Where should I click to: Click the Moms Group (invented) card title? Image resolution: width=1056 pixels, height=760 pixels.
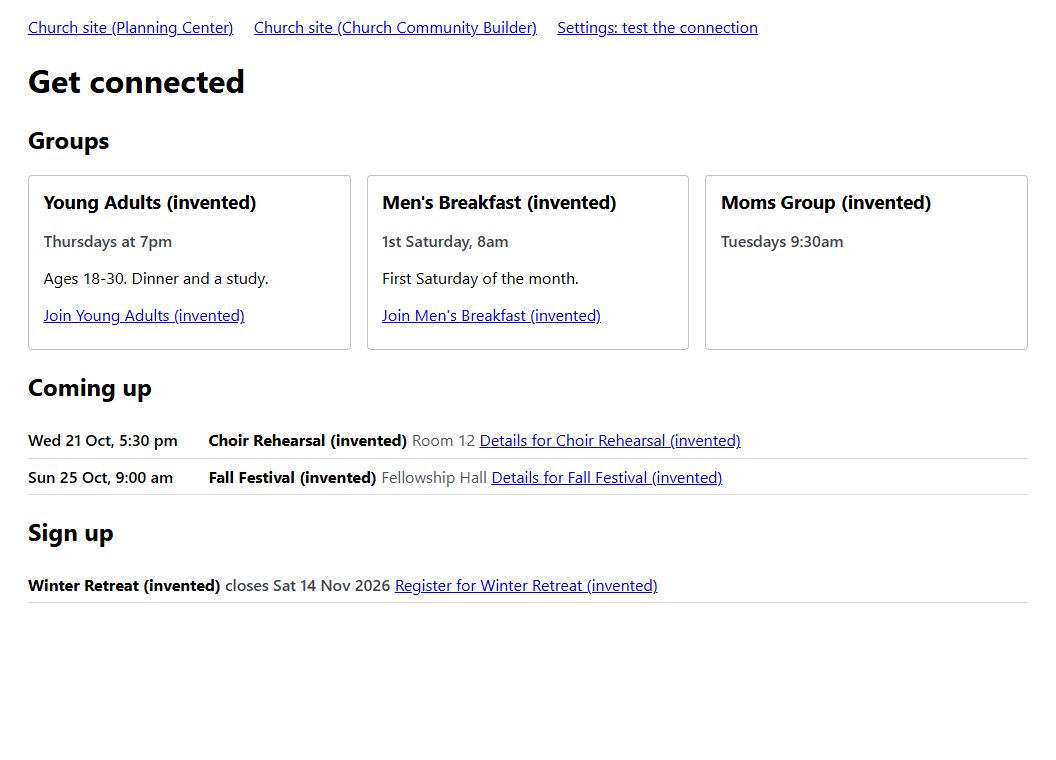point(826,203)
